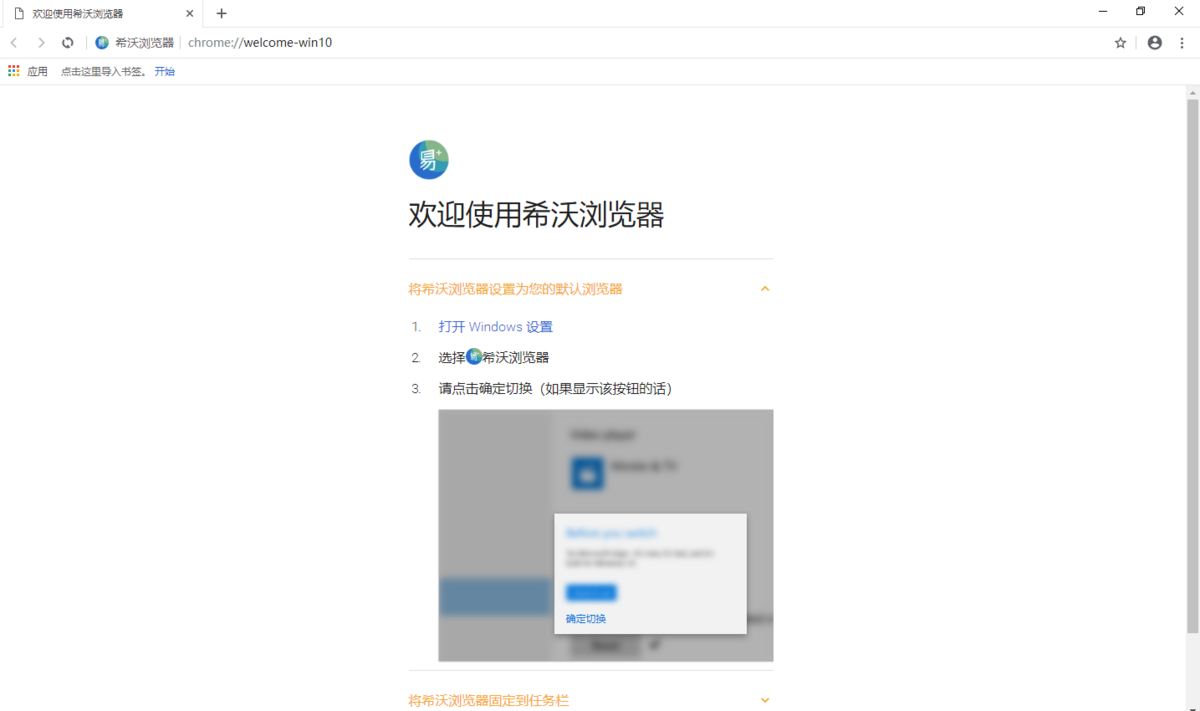Expand the 将希沃浏览器固定到任务栏 section
This screenshot has width=1200, height=711.
tap(764, 700)
